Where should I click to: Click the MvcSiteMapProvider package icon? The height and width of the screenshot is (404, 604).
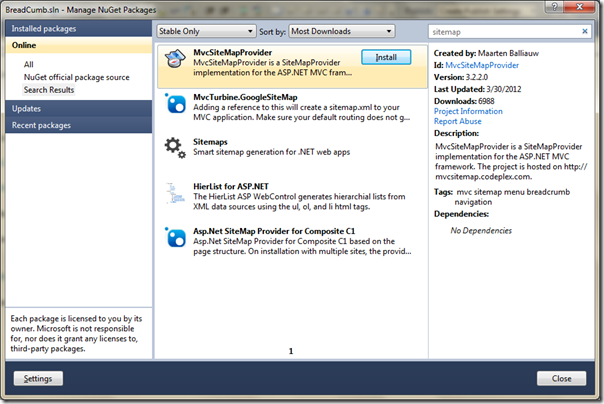[x=175, y=59]
